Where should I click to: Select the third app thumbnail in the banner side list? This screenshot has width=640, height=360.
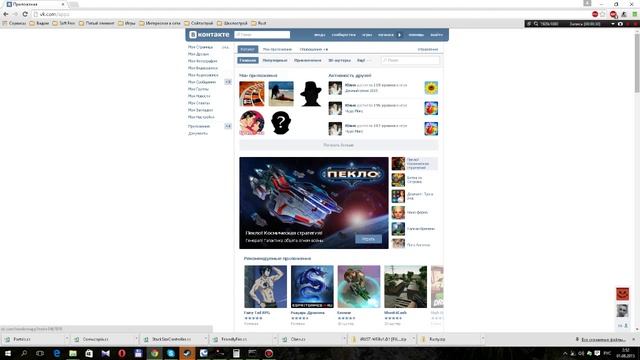tap(398, 196)
